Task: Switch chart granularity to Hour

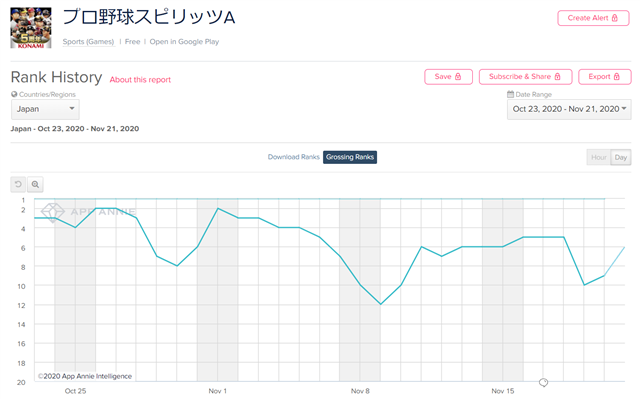Action: (x=598, y=157)
